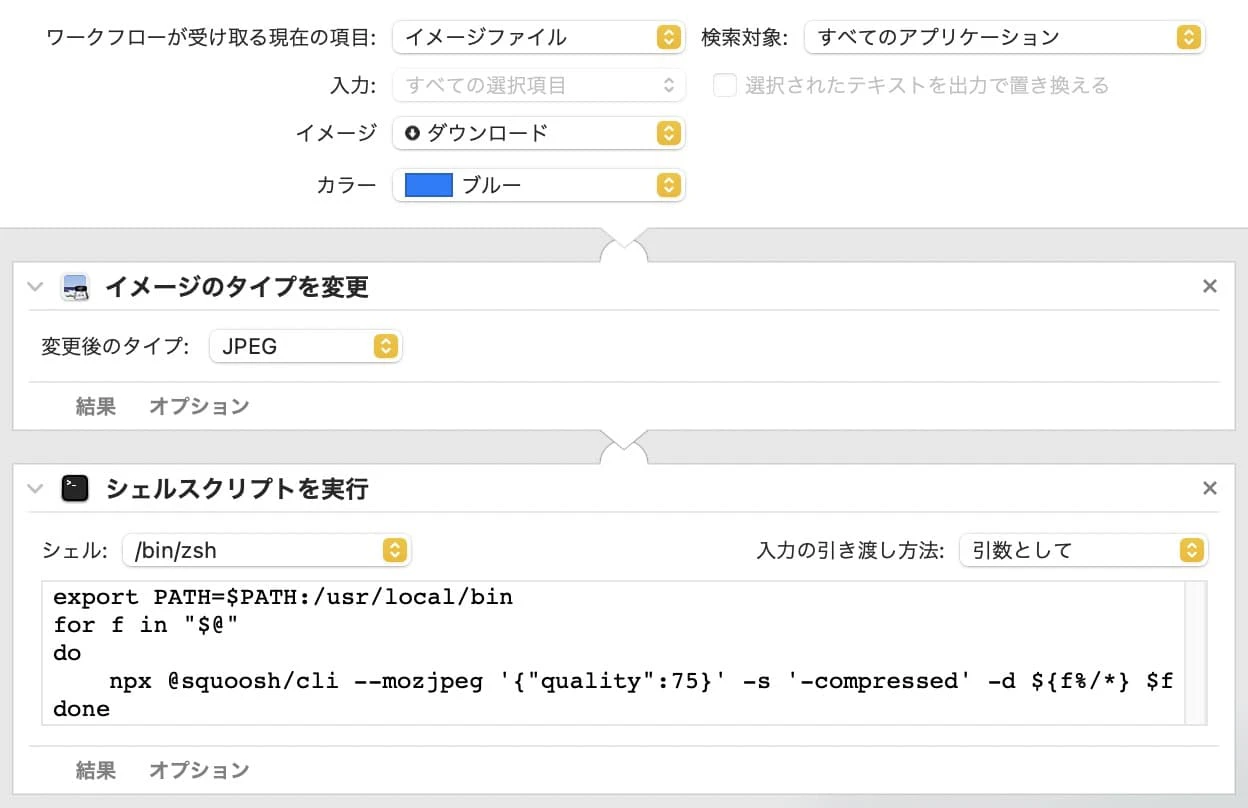Click the 'カラー' label

pyautogui.click(x=346, y=186)
